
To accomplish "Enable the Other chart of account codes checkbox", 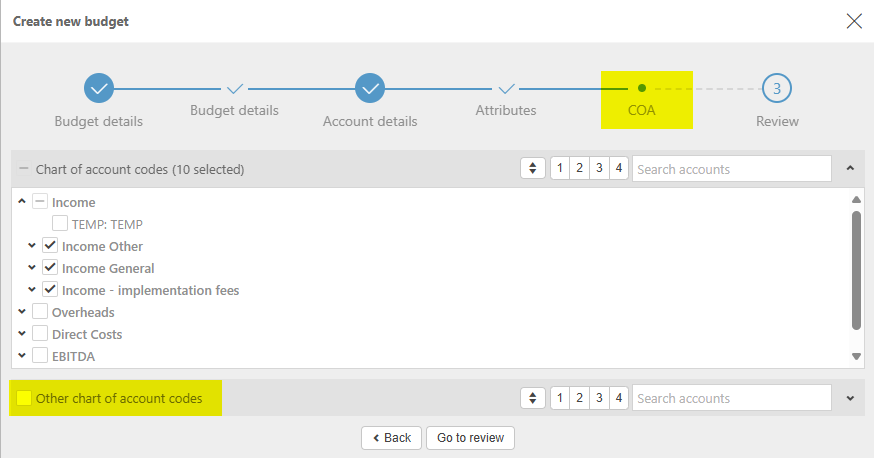I will (x=24, y=398).
